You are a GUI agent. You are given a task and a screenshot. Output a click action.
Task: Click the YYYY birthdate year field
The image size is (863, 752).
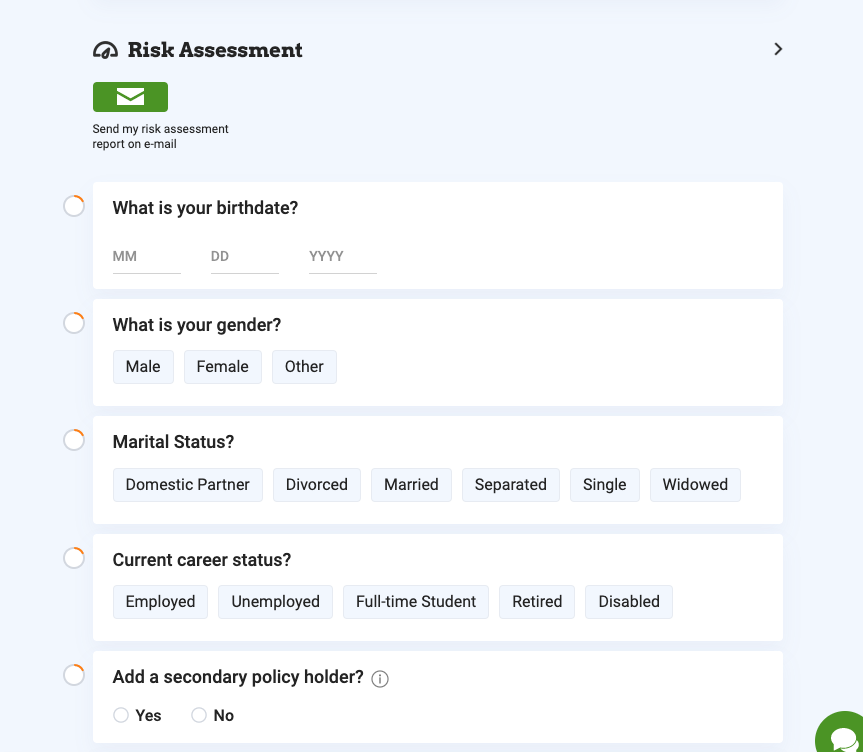(342, 257)
